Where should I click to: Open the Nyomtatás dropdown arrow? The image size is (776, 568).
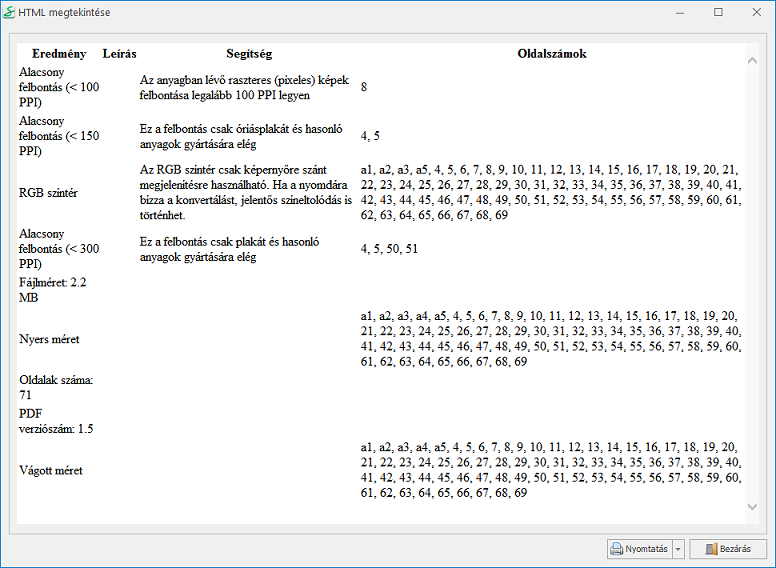tap(678, 549)
